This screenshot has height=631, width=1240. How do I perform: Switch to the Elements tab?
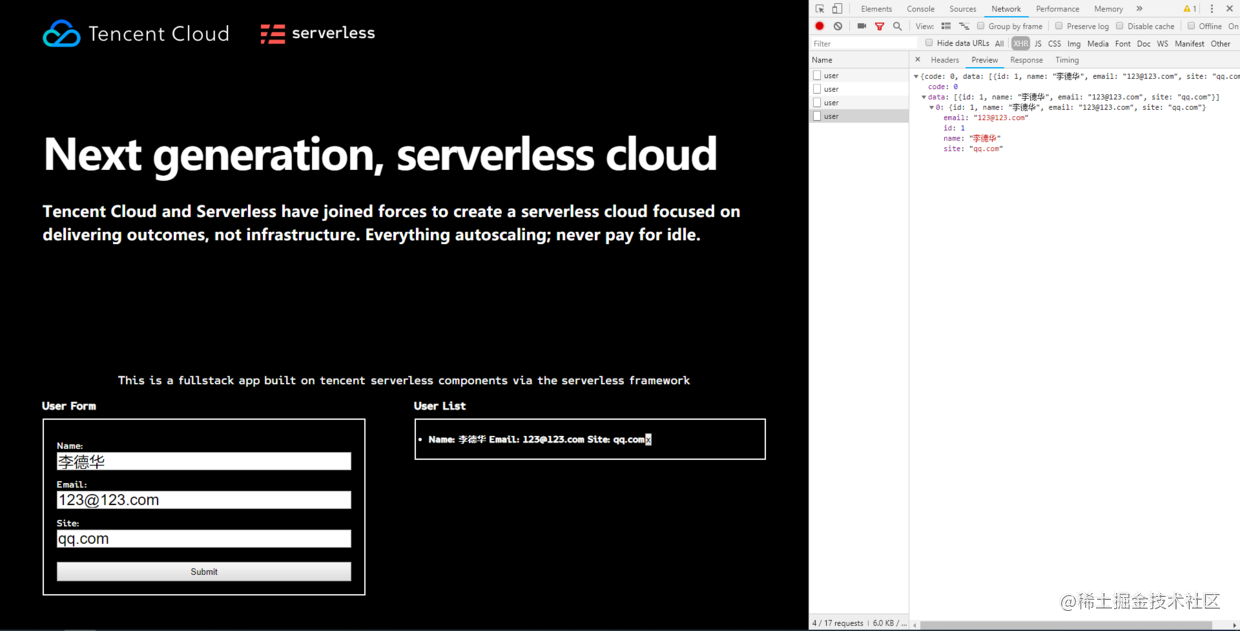click(876, 9)
